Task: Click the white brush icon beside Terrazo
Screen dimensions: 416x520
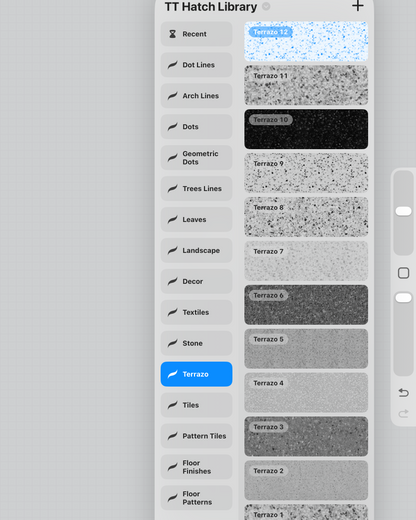Action: tap(172, 374)
